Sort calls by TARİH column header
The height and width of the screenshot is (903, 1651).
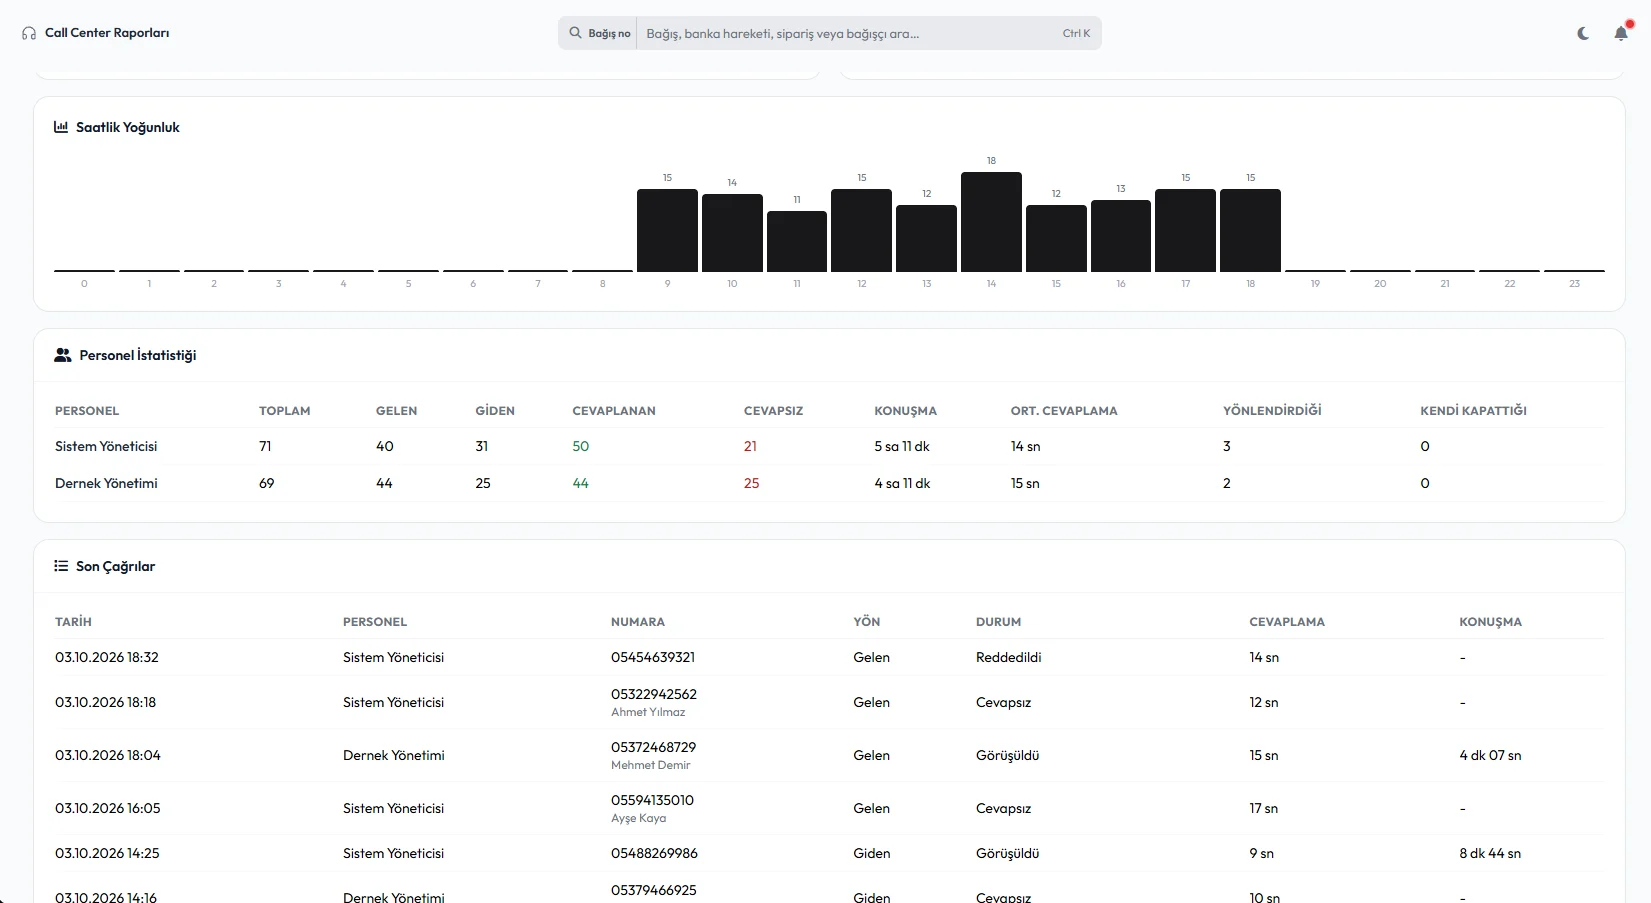pos(73,622)
